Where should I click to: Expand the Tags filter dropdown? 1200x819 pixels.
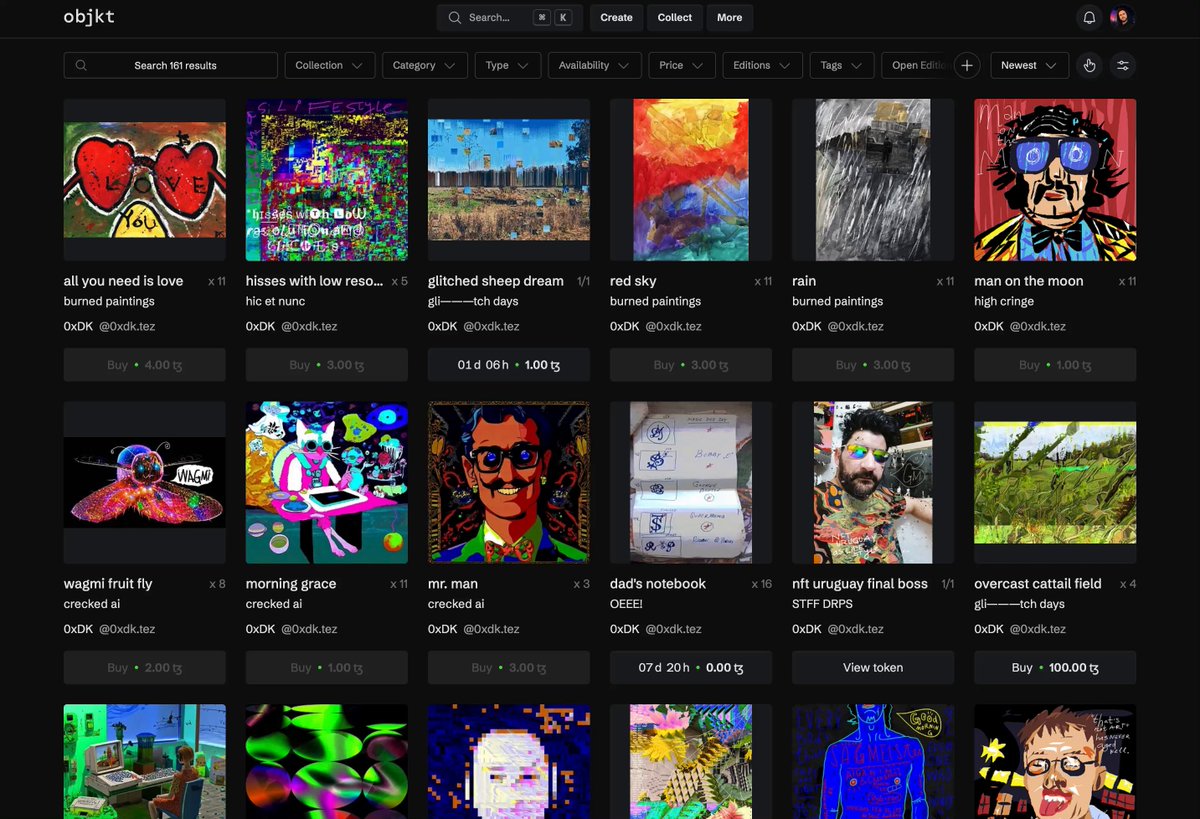842,65
